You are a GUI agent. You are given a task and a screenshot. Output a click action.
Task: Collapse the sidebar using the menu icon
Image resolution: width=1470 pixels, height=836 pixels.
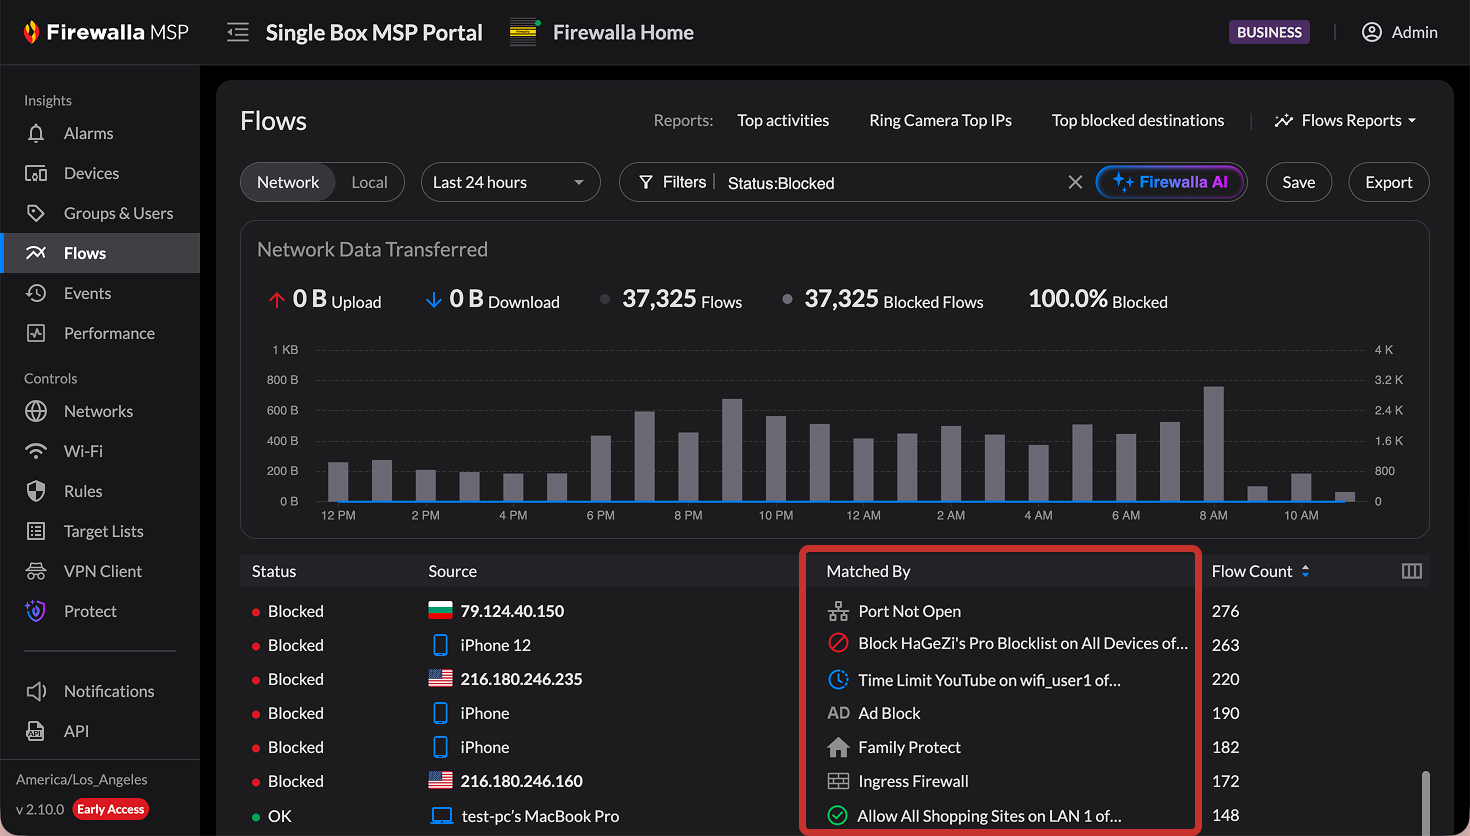click(237, 33)
